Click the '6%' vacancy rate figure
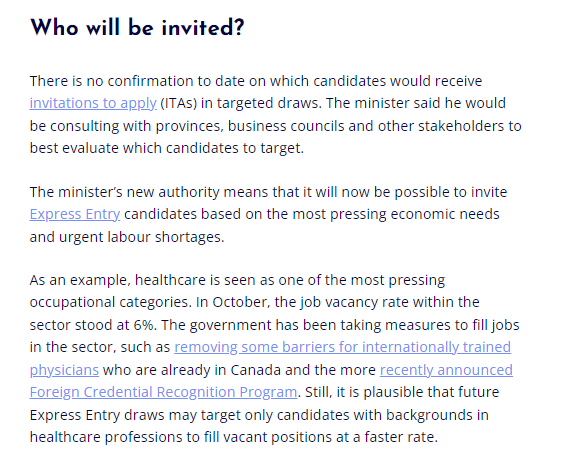 coord(144,325)
